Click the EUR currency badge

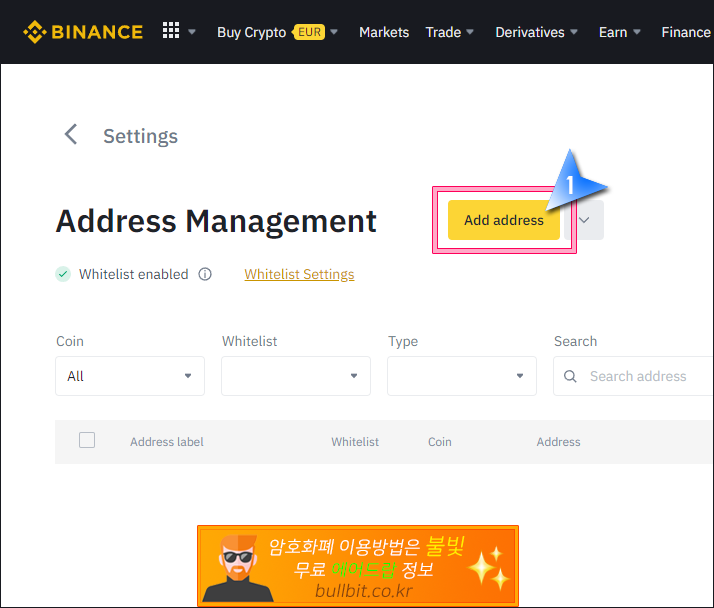[309, 32]
